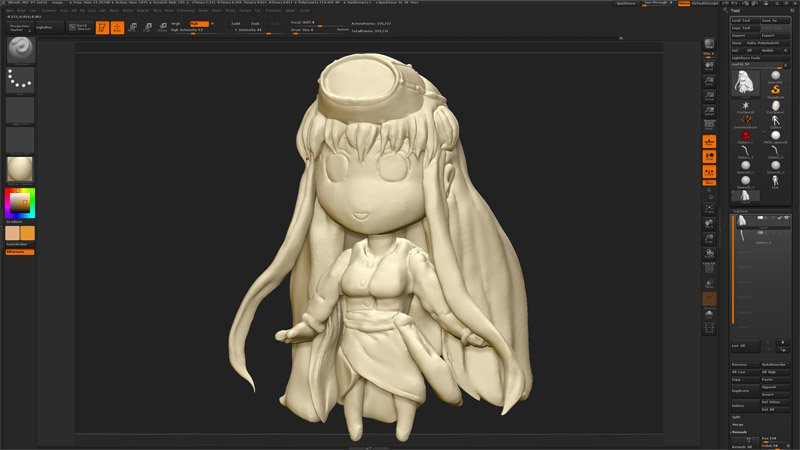The image size is (800, 450).
Task: Click the BPR render button
Action: click(709, 44)
